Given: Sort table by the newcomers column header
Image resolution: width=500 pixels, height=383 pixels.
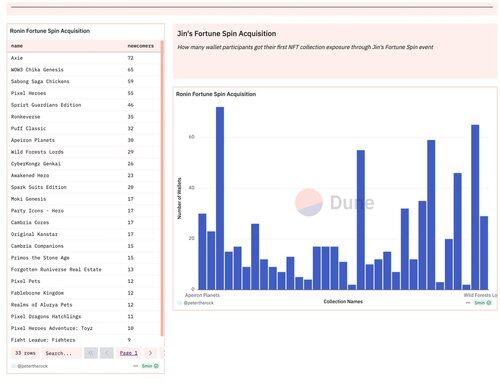Looking at the screenshot, I should [x=141, y=46].
